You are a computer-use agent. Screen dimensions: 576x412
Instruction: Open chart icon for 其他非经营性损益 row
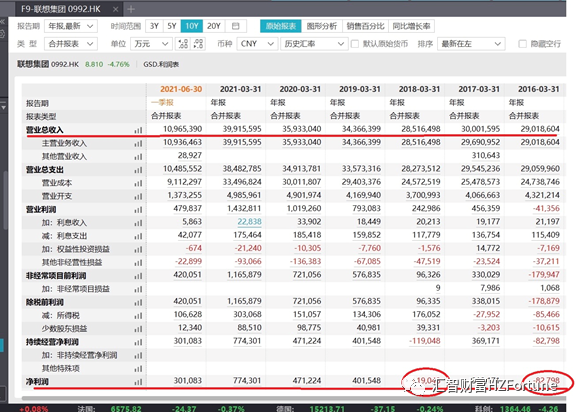click(x=138, y=263)
